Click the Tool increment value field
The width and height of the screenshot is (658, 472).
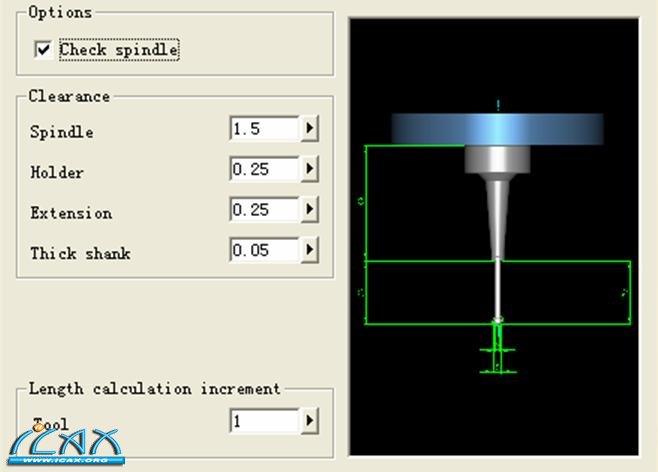[x=265, y=421]
